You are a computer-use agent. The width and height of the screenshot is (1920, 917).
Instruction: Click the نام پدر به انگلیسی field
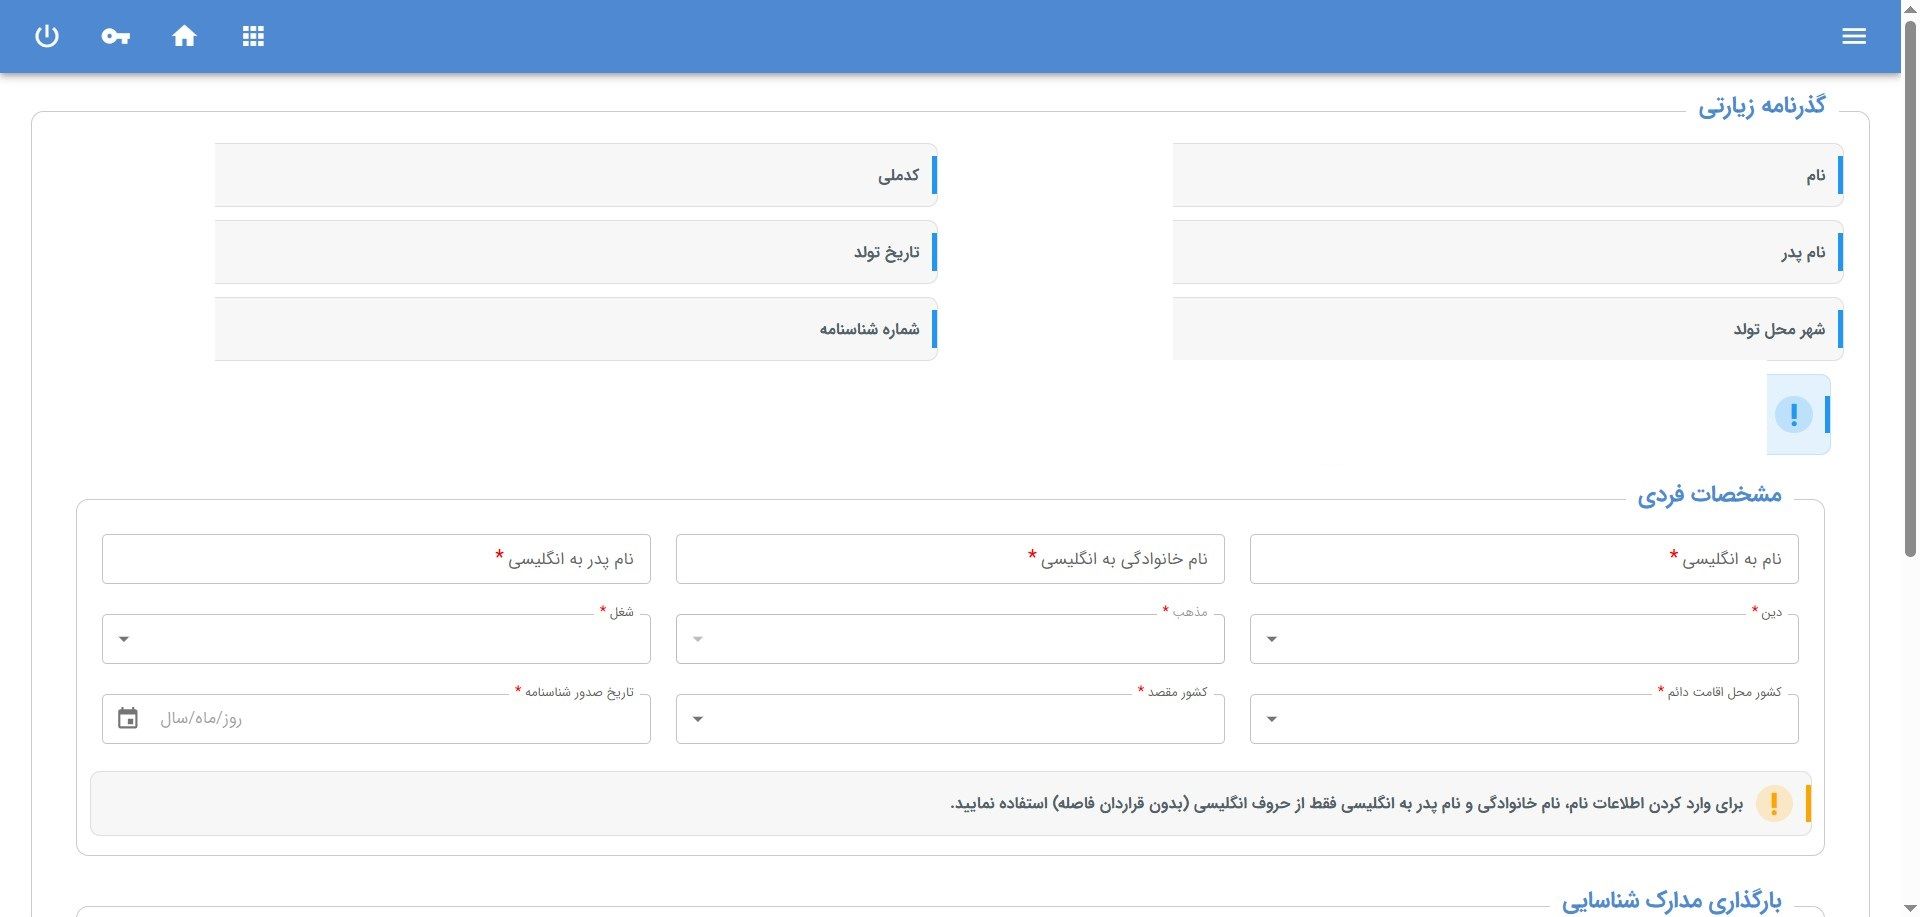[x=376, y=559]
